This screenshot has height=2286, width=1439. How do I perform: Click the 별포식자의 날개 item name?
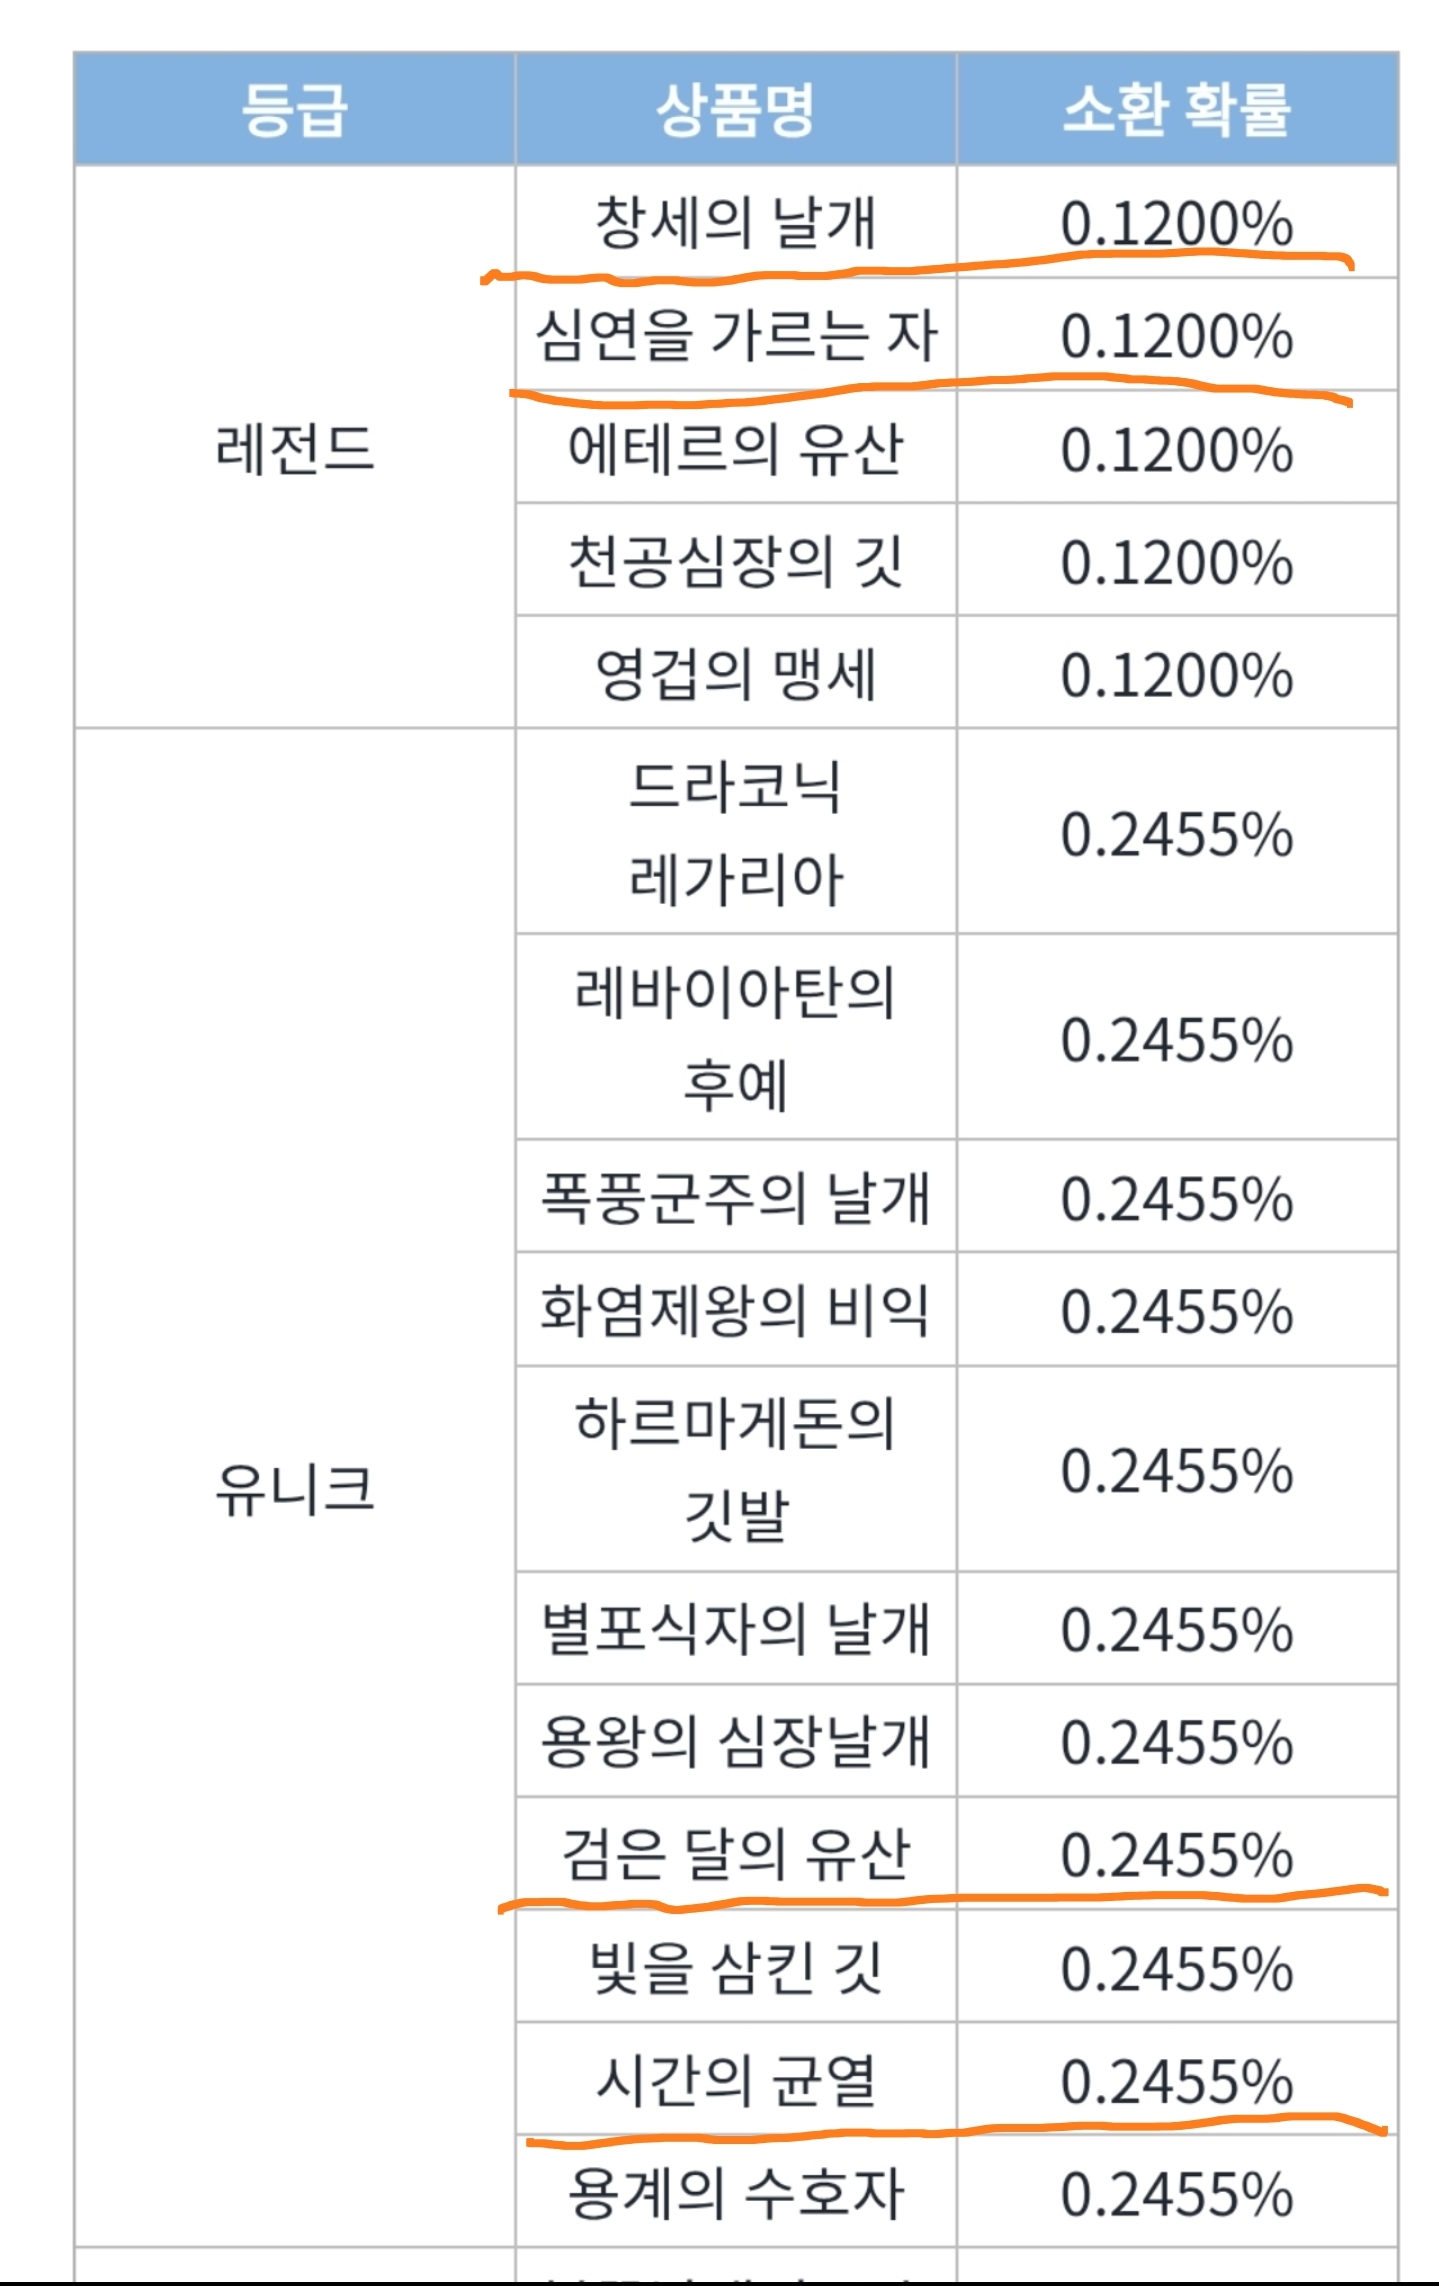click(x=735, y=1629)
